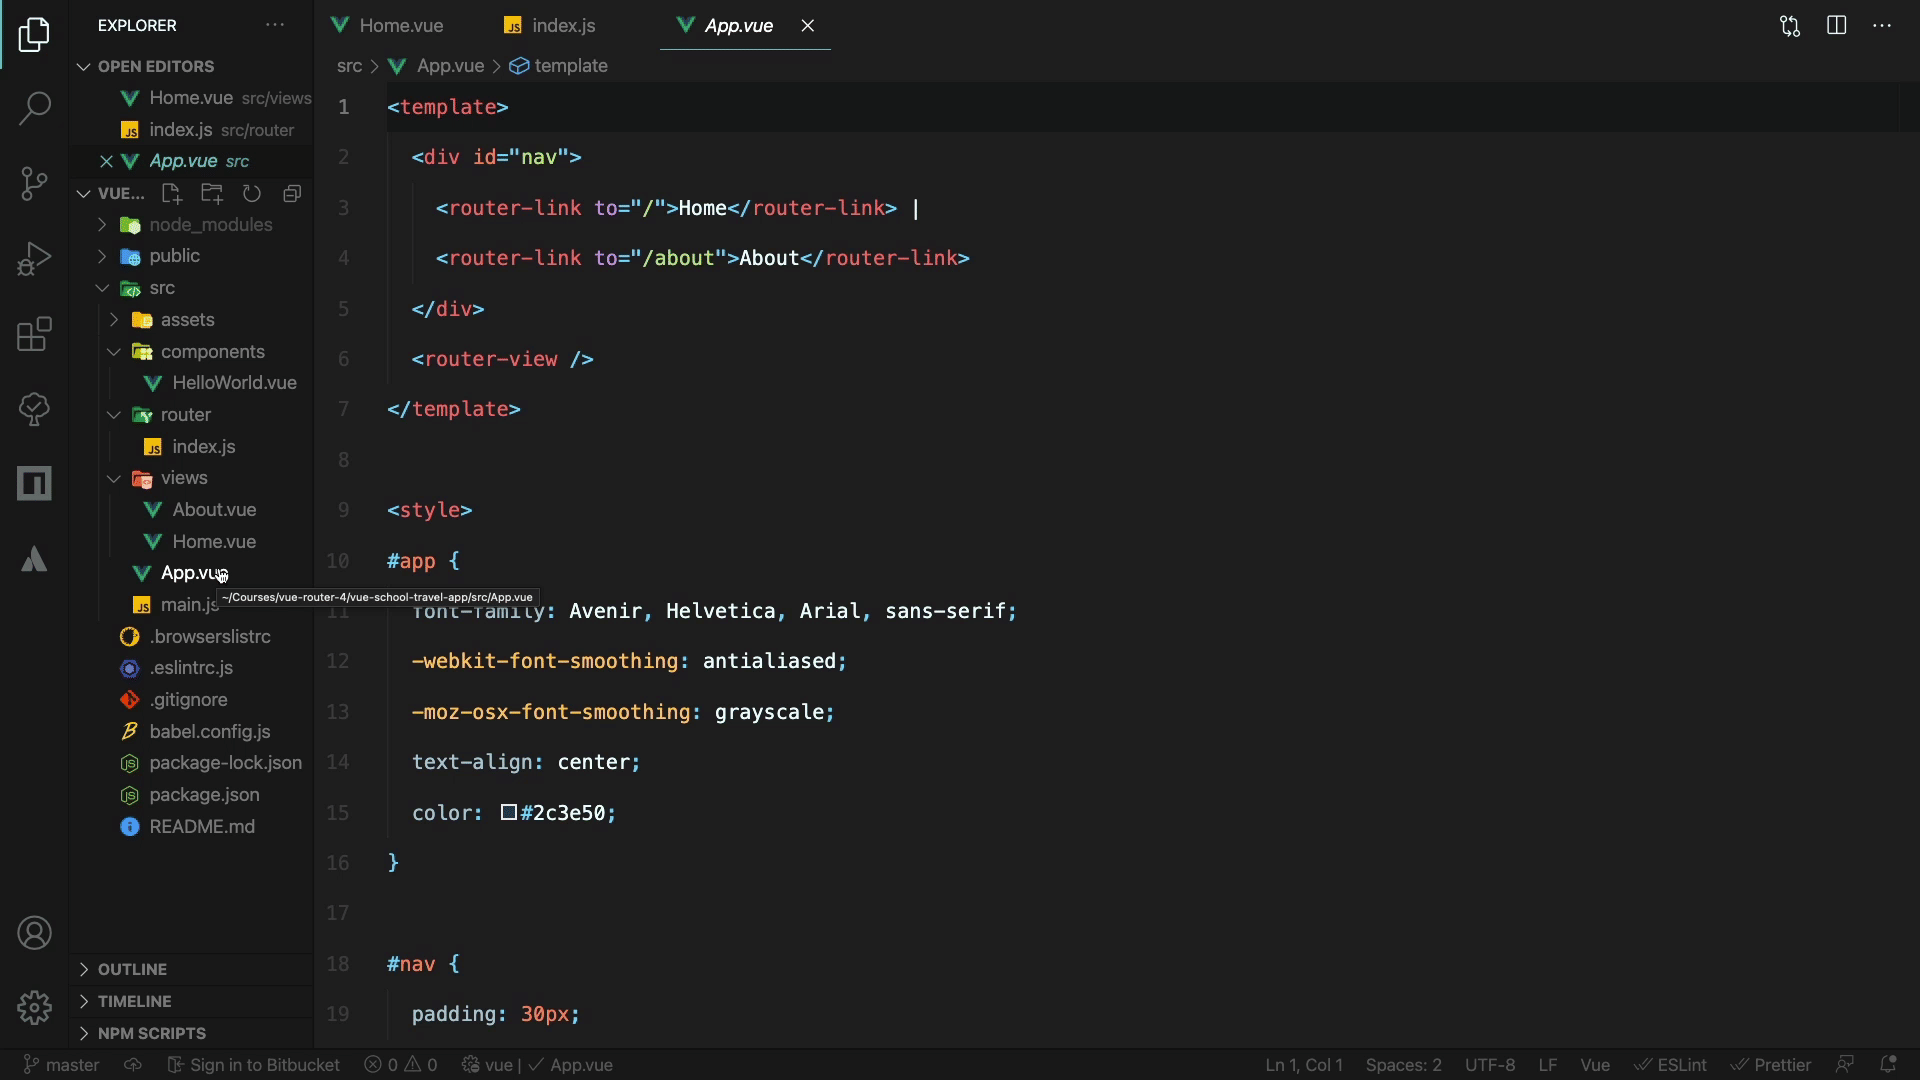The image size is (1920, 1080).
Task: Open the Extensions view
Action: tap(34, 334)
